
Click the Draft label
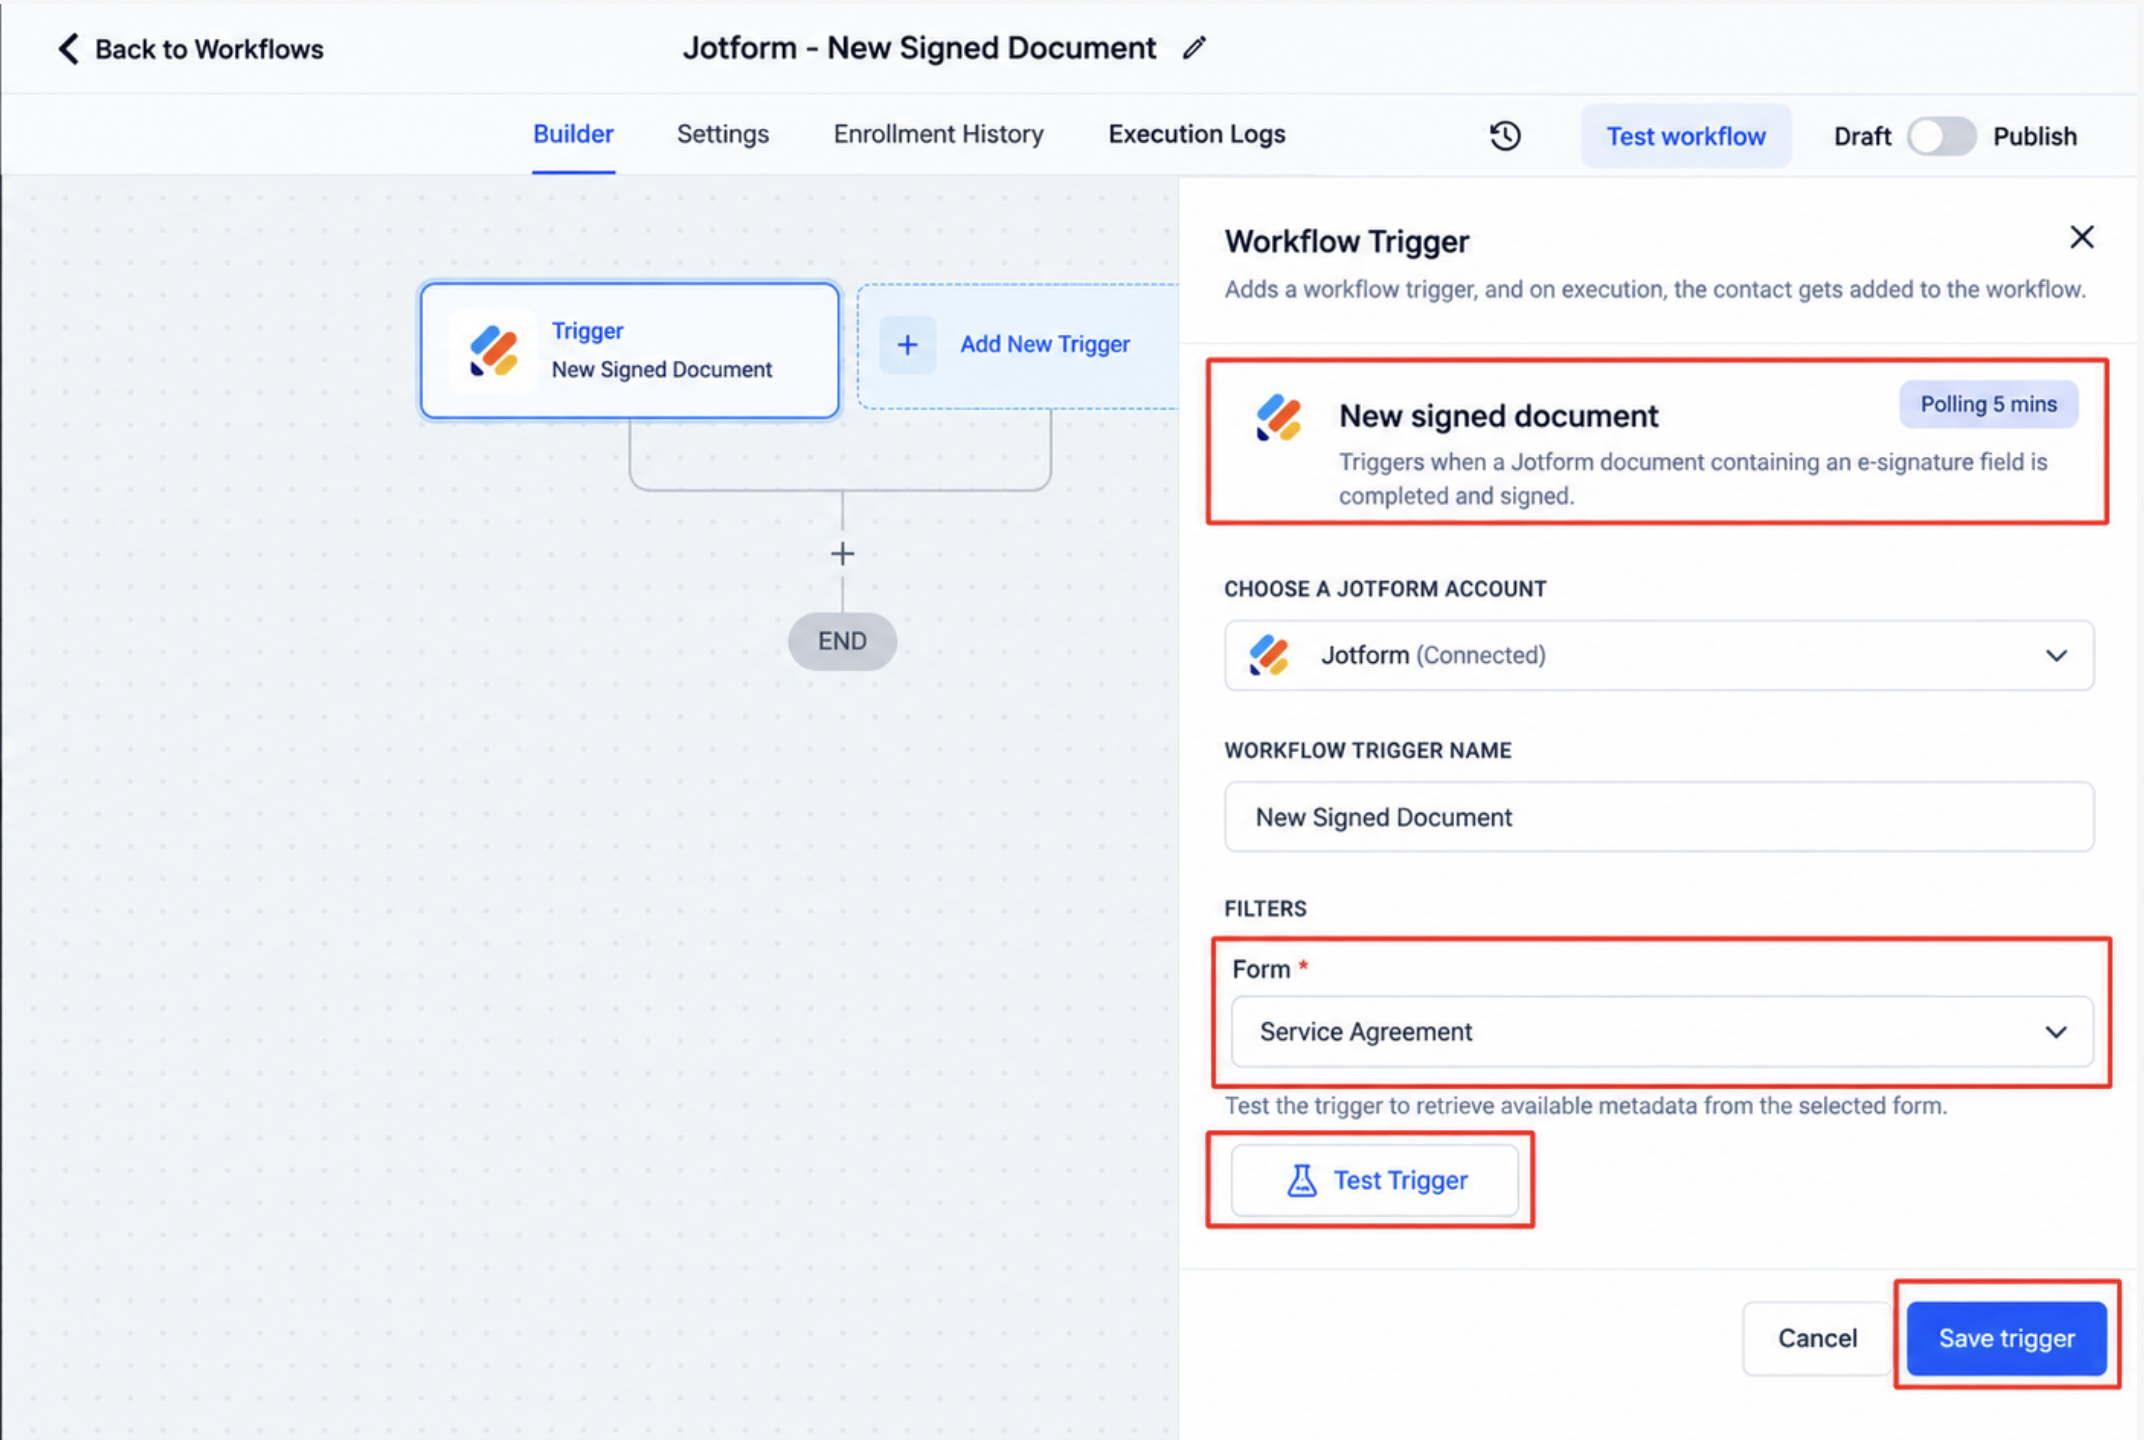tap(1862, 136)
